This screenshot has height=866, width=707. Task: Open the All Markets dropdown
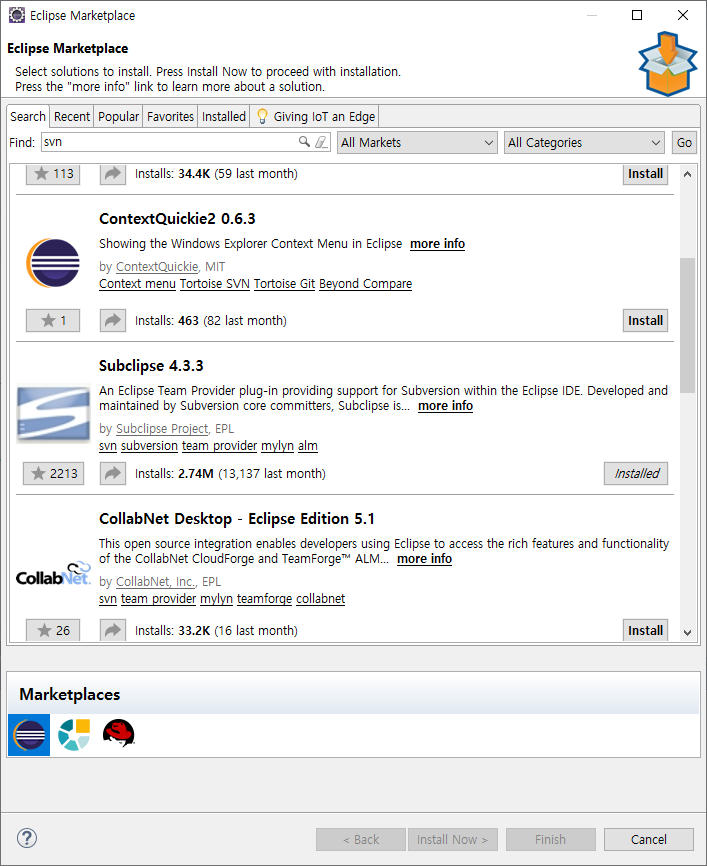pos(417,142)
